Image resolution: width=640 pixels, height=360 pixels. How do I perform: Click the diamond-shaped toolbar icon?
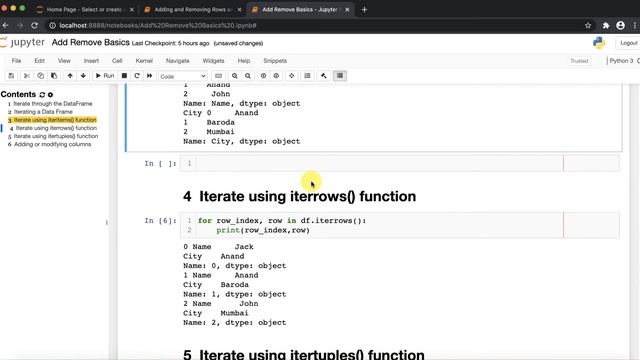coord(291,76)
